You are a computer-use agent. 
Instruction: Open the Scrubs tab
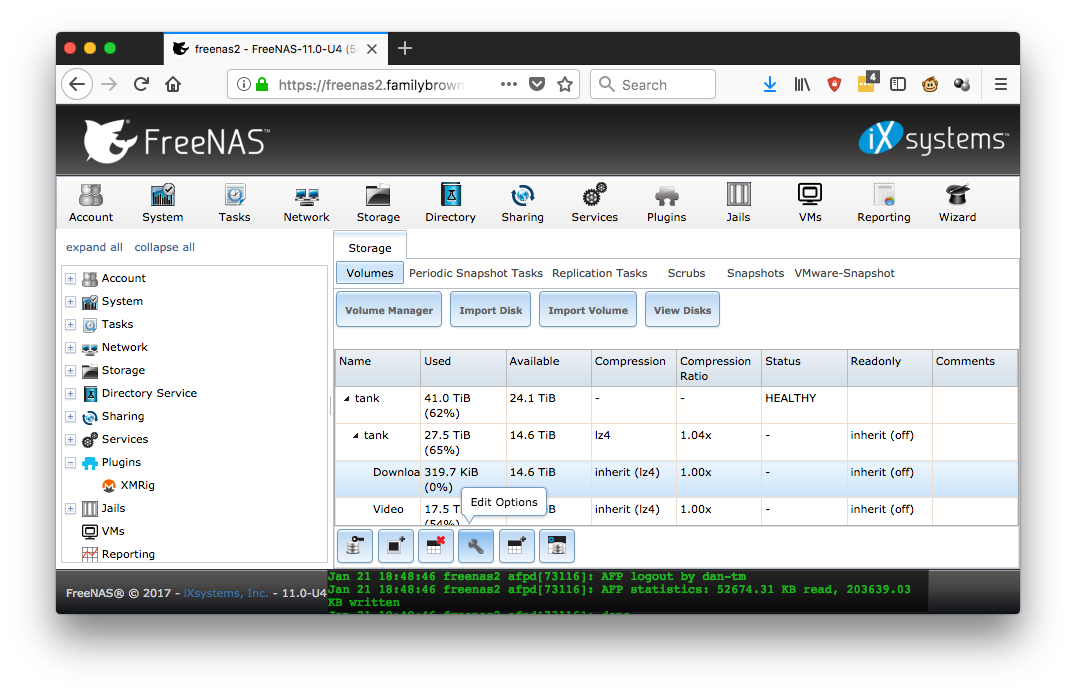click(686, 273)
